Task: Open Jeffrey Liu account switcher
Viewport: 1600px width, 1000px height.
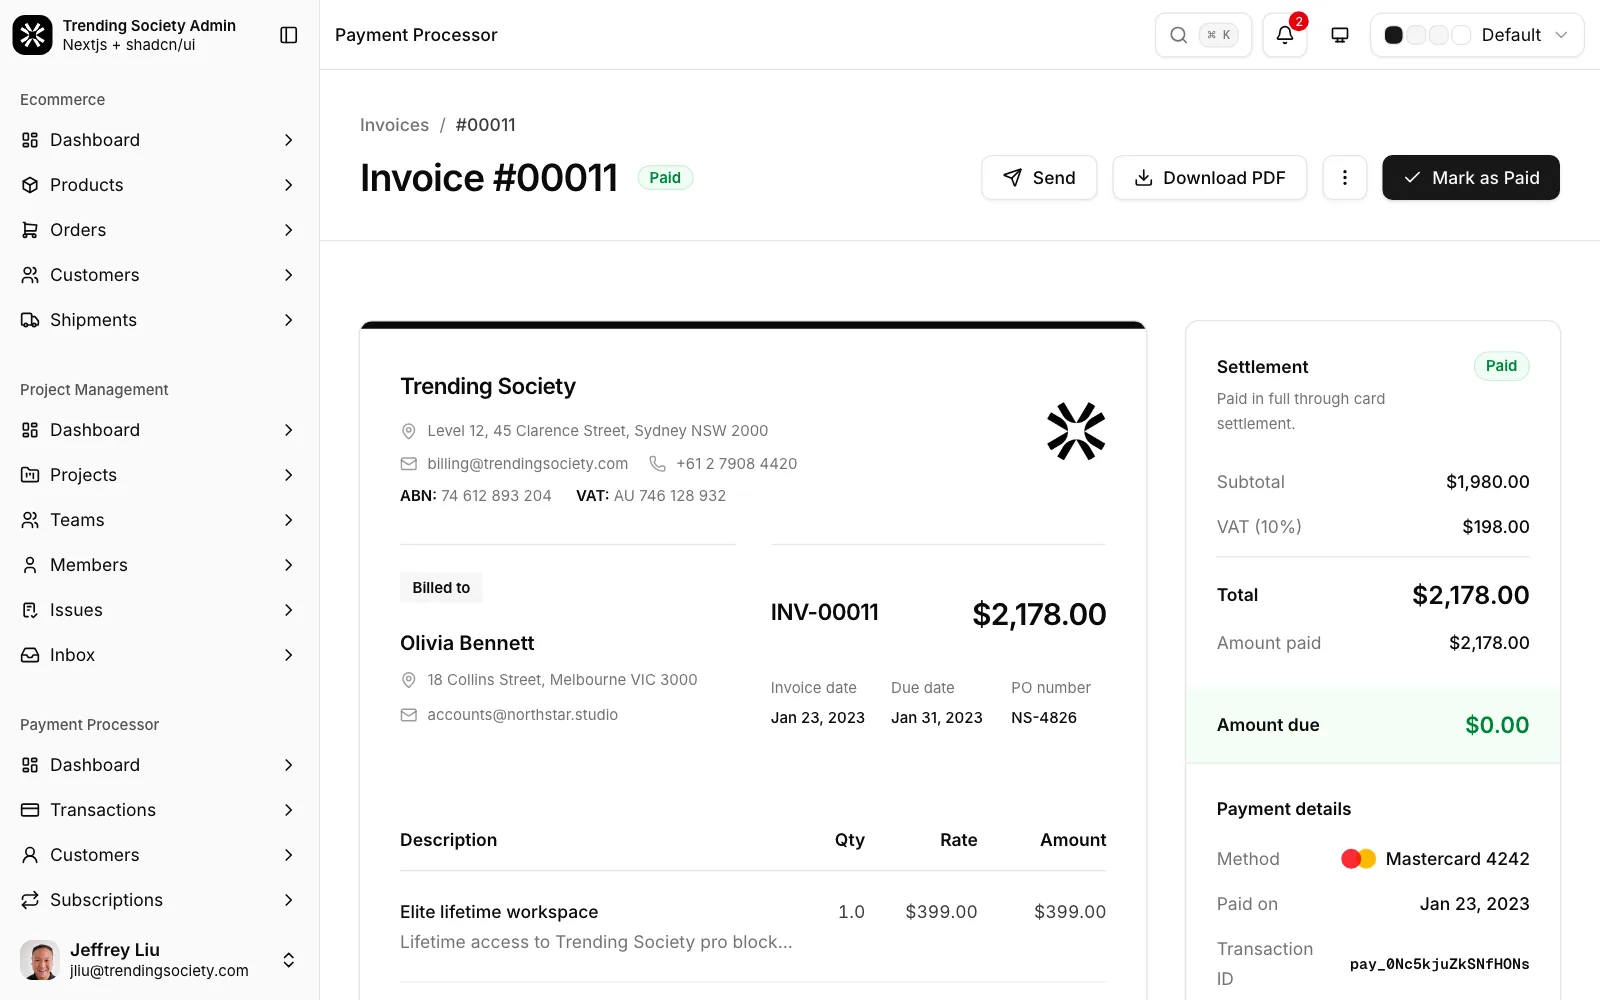Action: 160,960
